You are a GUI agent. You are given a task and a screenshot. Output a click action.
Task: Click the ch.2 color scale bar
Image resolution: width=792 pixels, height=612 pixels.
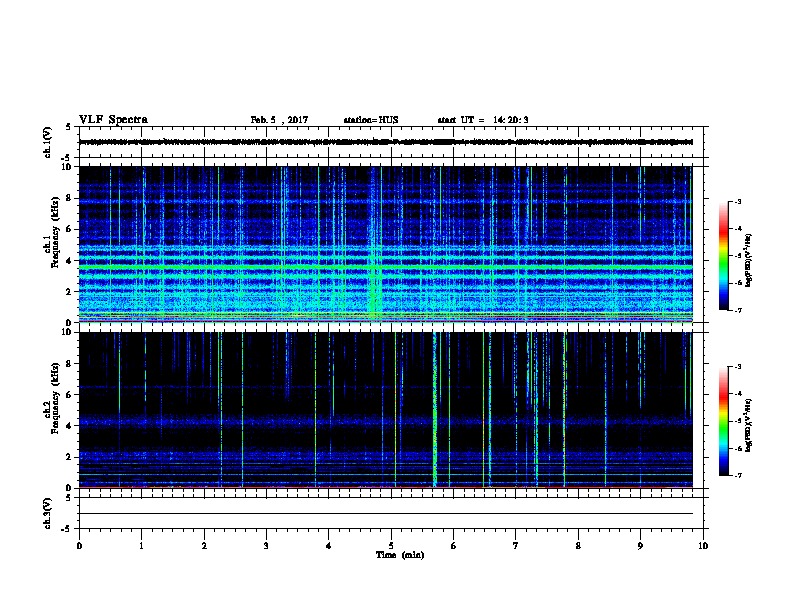723,421
